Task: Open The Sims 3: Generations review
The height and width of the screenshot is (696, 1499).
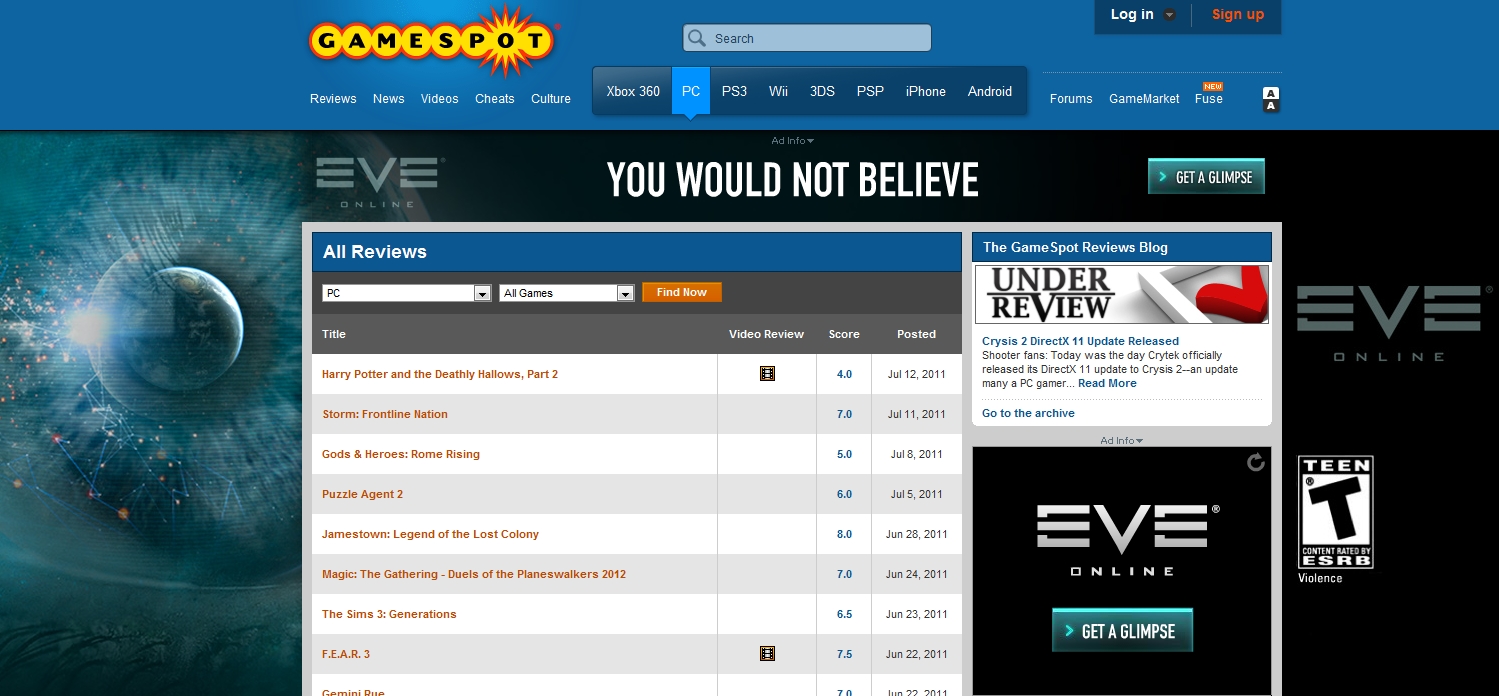Action: [389, 614]
